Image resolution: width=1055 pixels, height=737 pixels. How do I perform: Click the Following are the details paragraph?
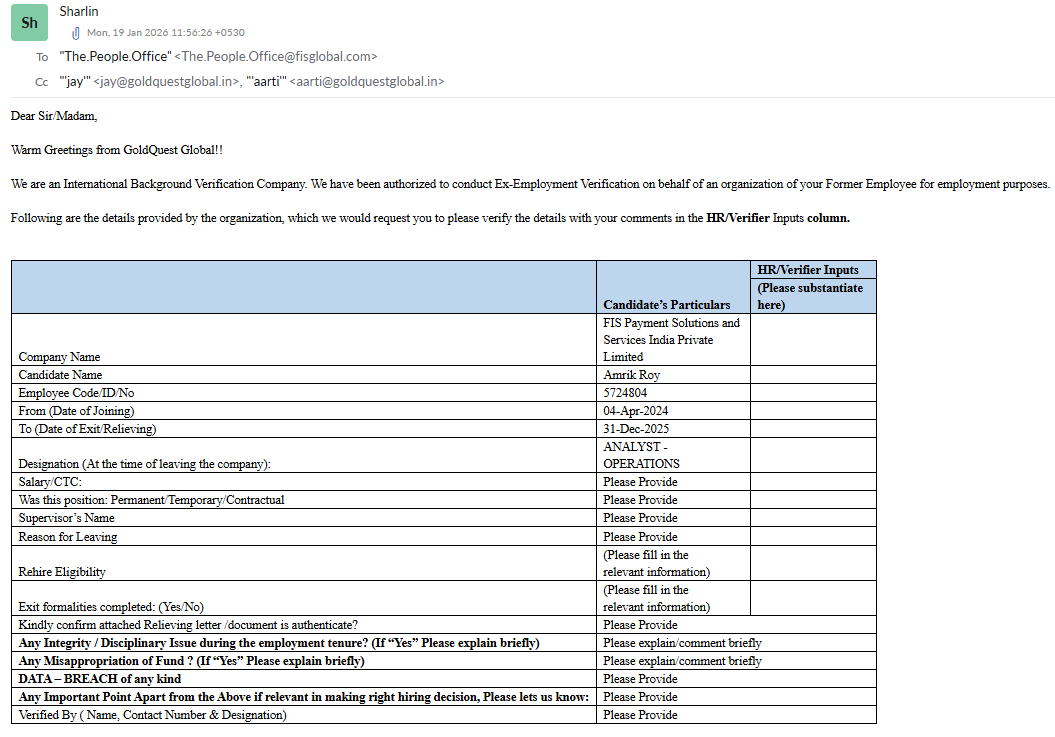(430, 218)
